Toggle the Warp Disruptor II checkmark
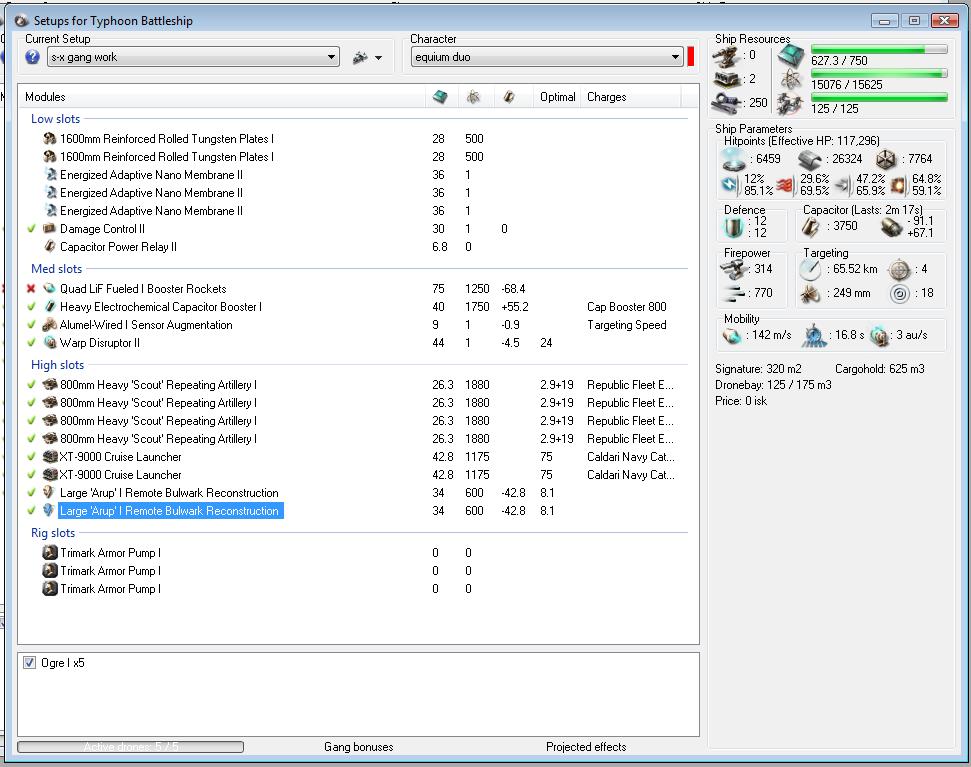Image resolution: width=971 pixels, height=767 pixels. (x=32, y=342)
